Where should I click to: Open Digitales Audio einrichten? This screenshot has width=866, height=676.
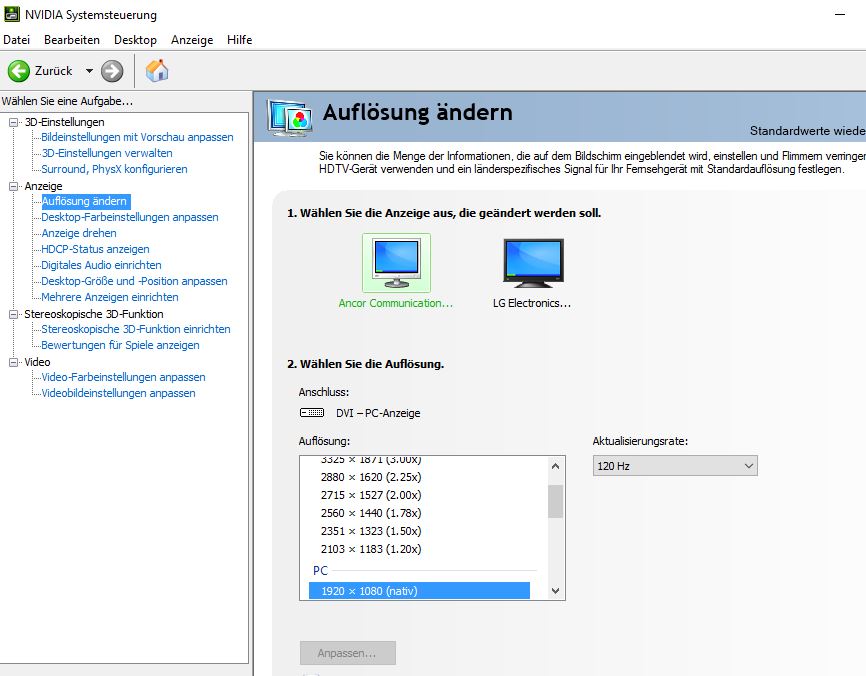pos(102,265)
